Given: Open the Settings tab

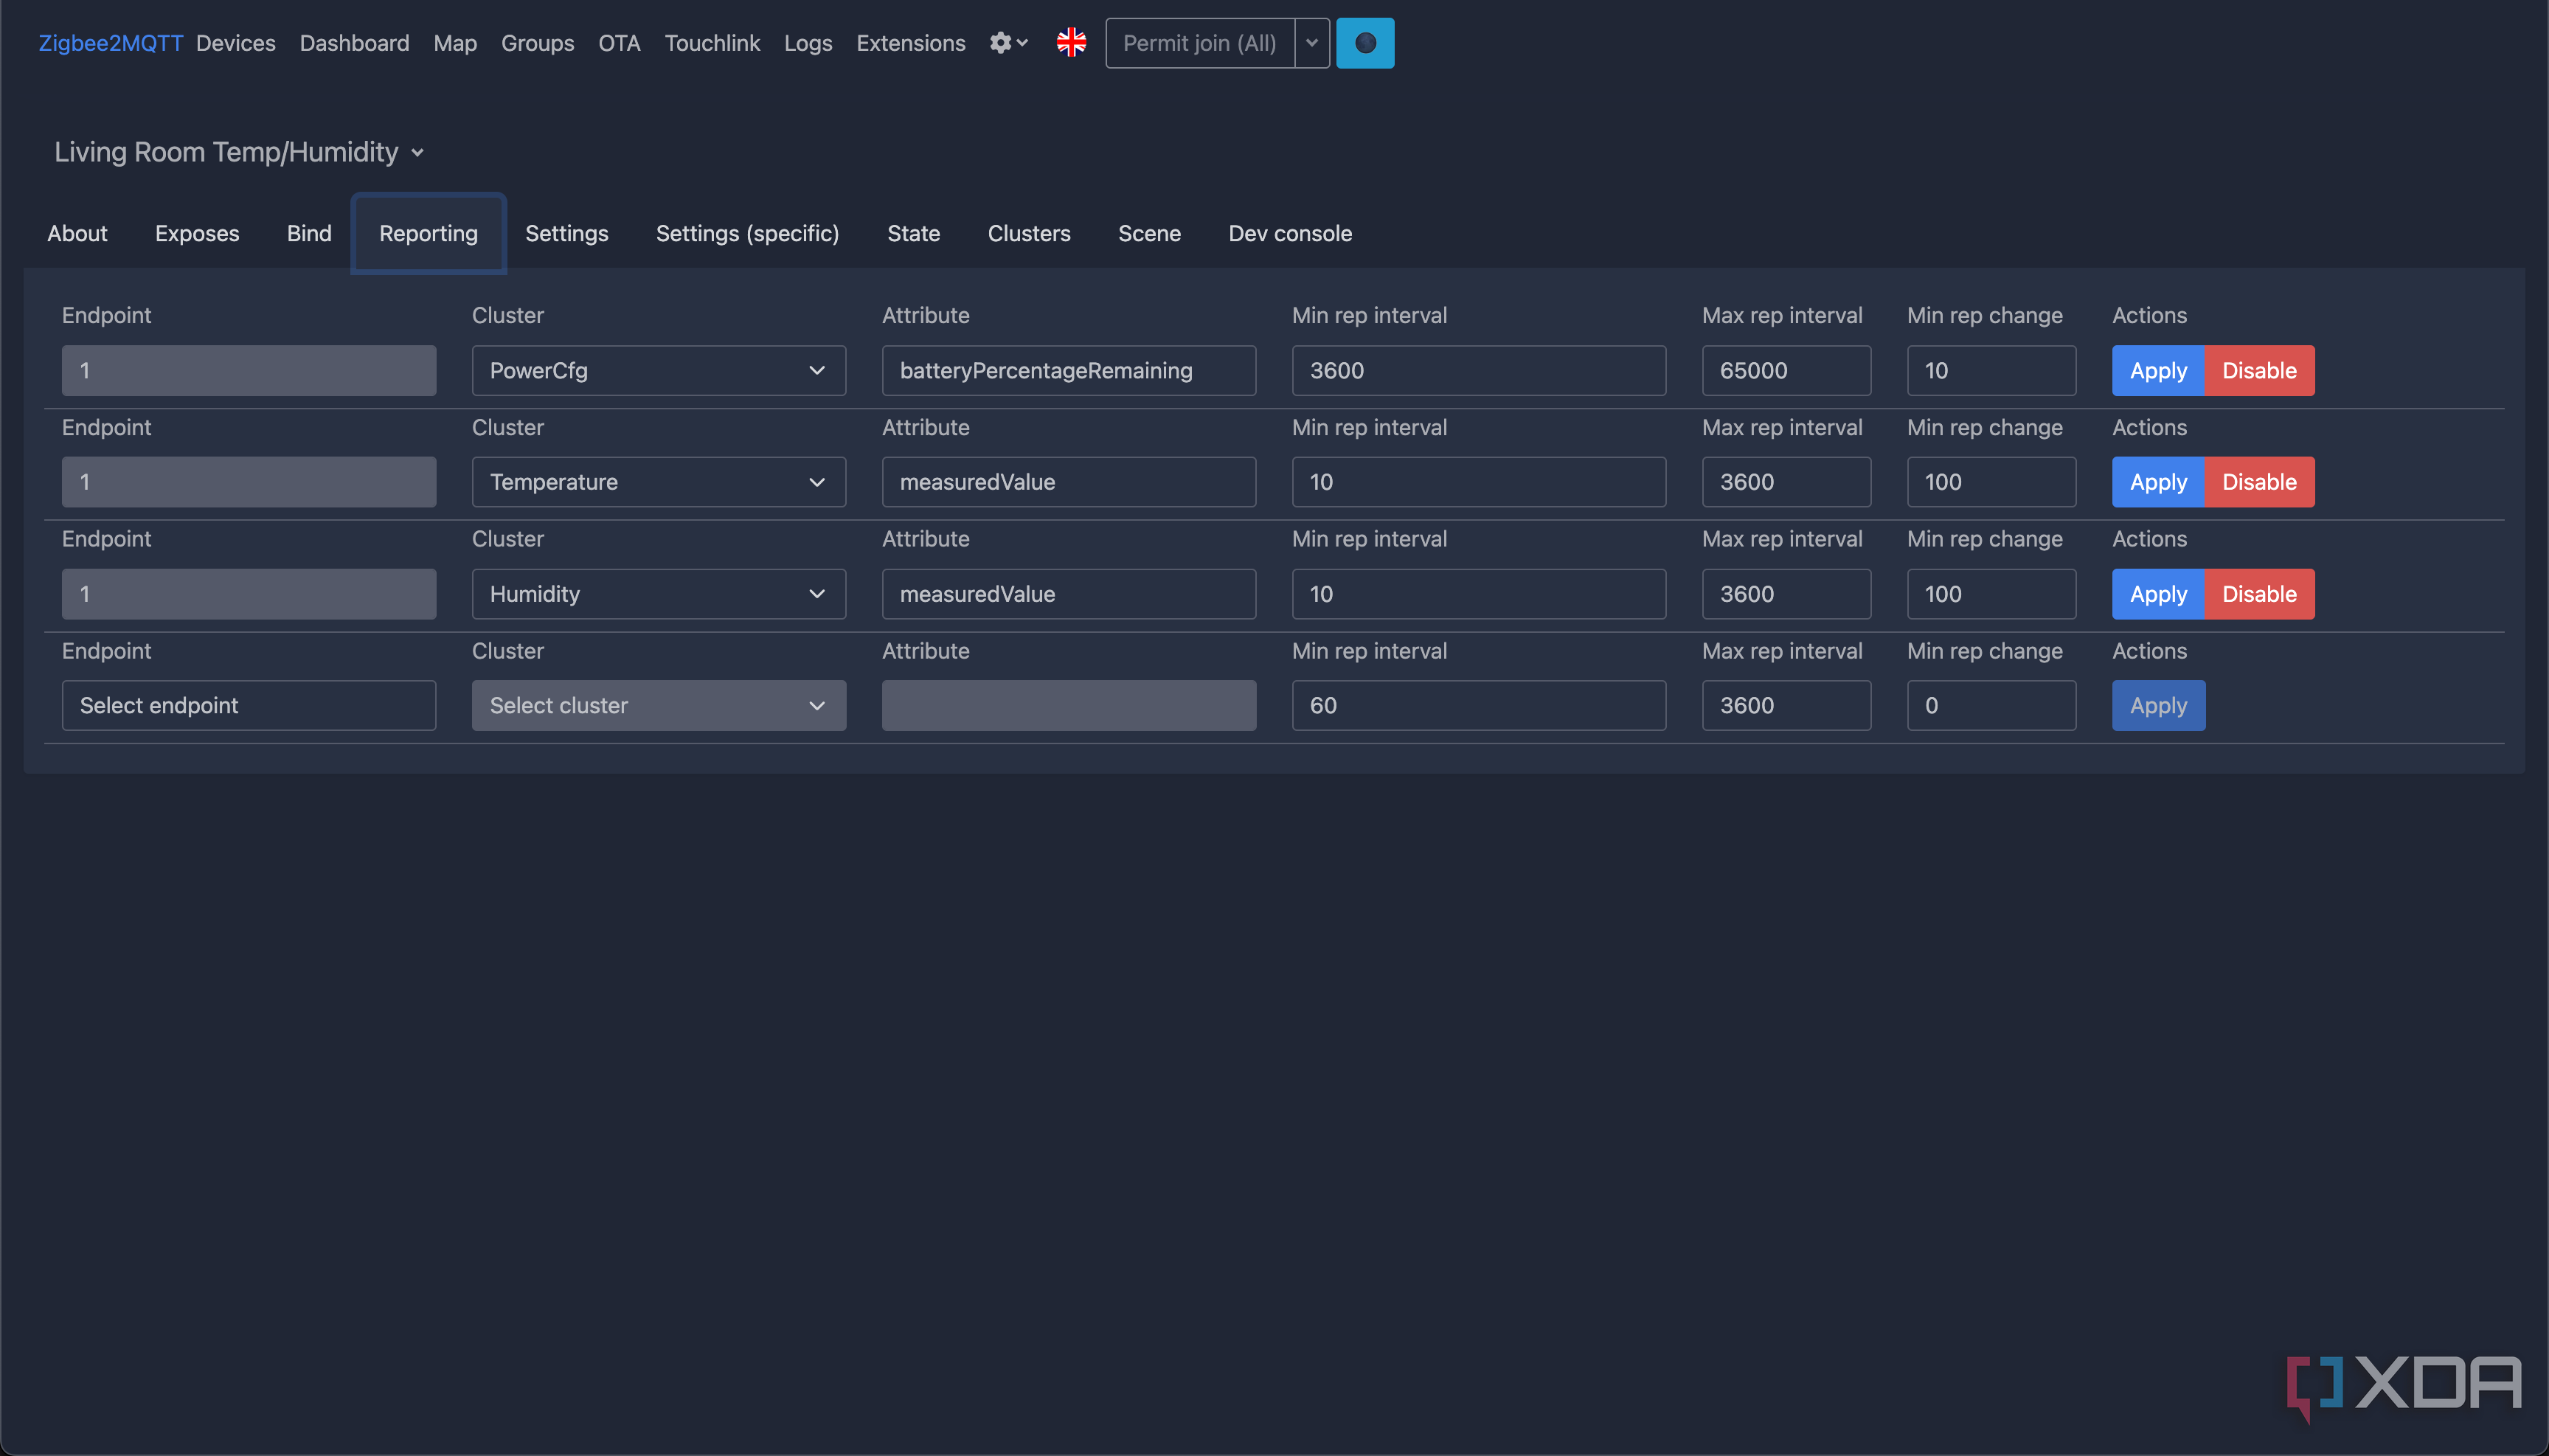Looking at the screenshot, I should point(567,233).
